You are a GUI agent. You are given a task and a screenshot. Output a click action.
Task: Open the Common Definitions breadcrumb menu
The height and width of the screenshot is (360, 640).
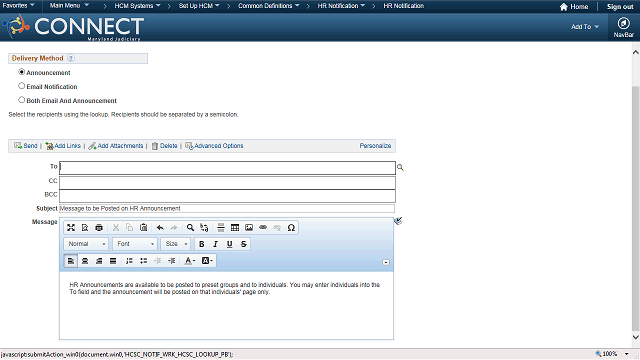point(269,6)
